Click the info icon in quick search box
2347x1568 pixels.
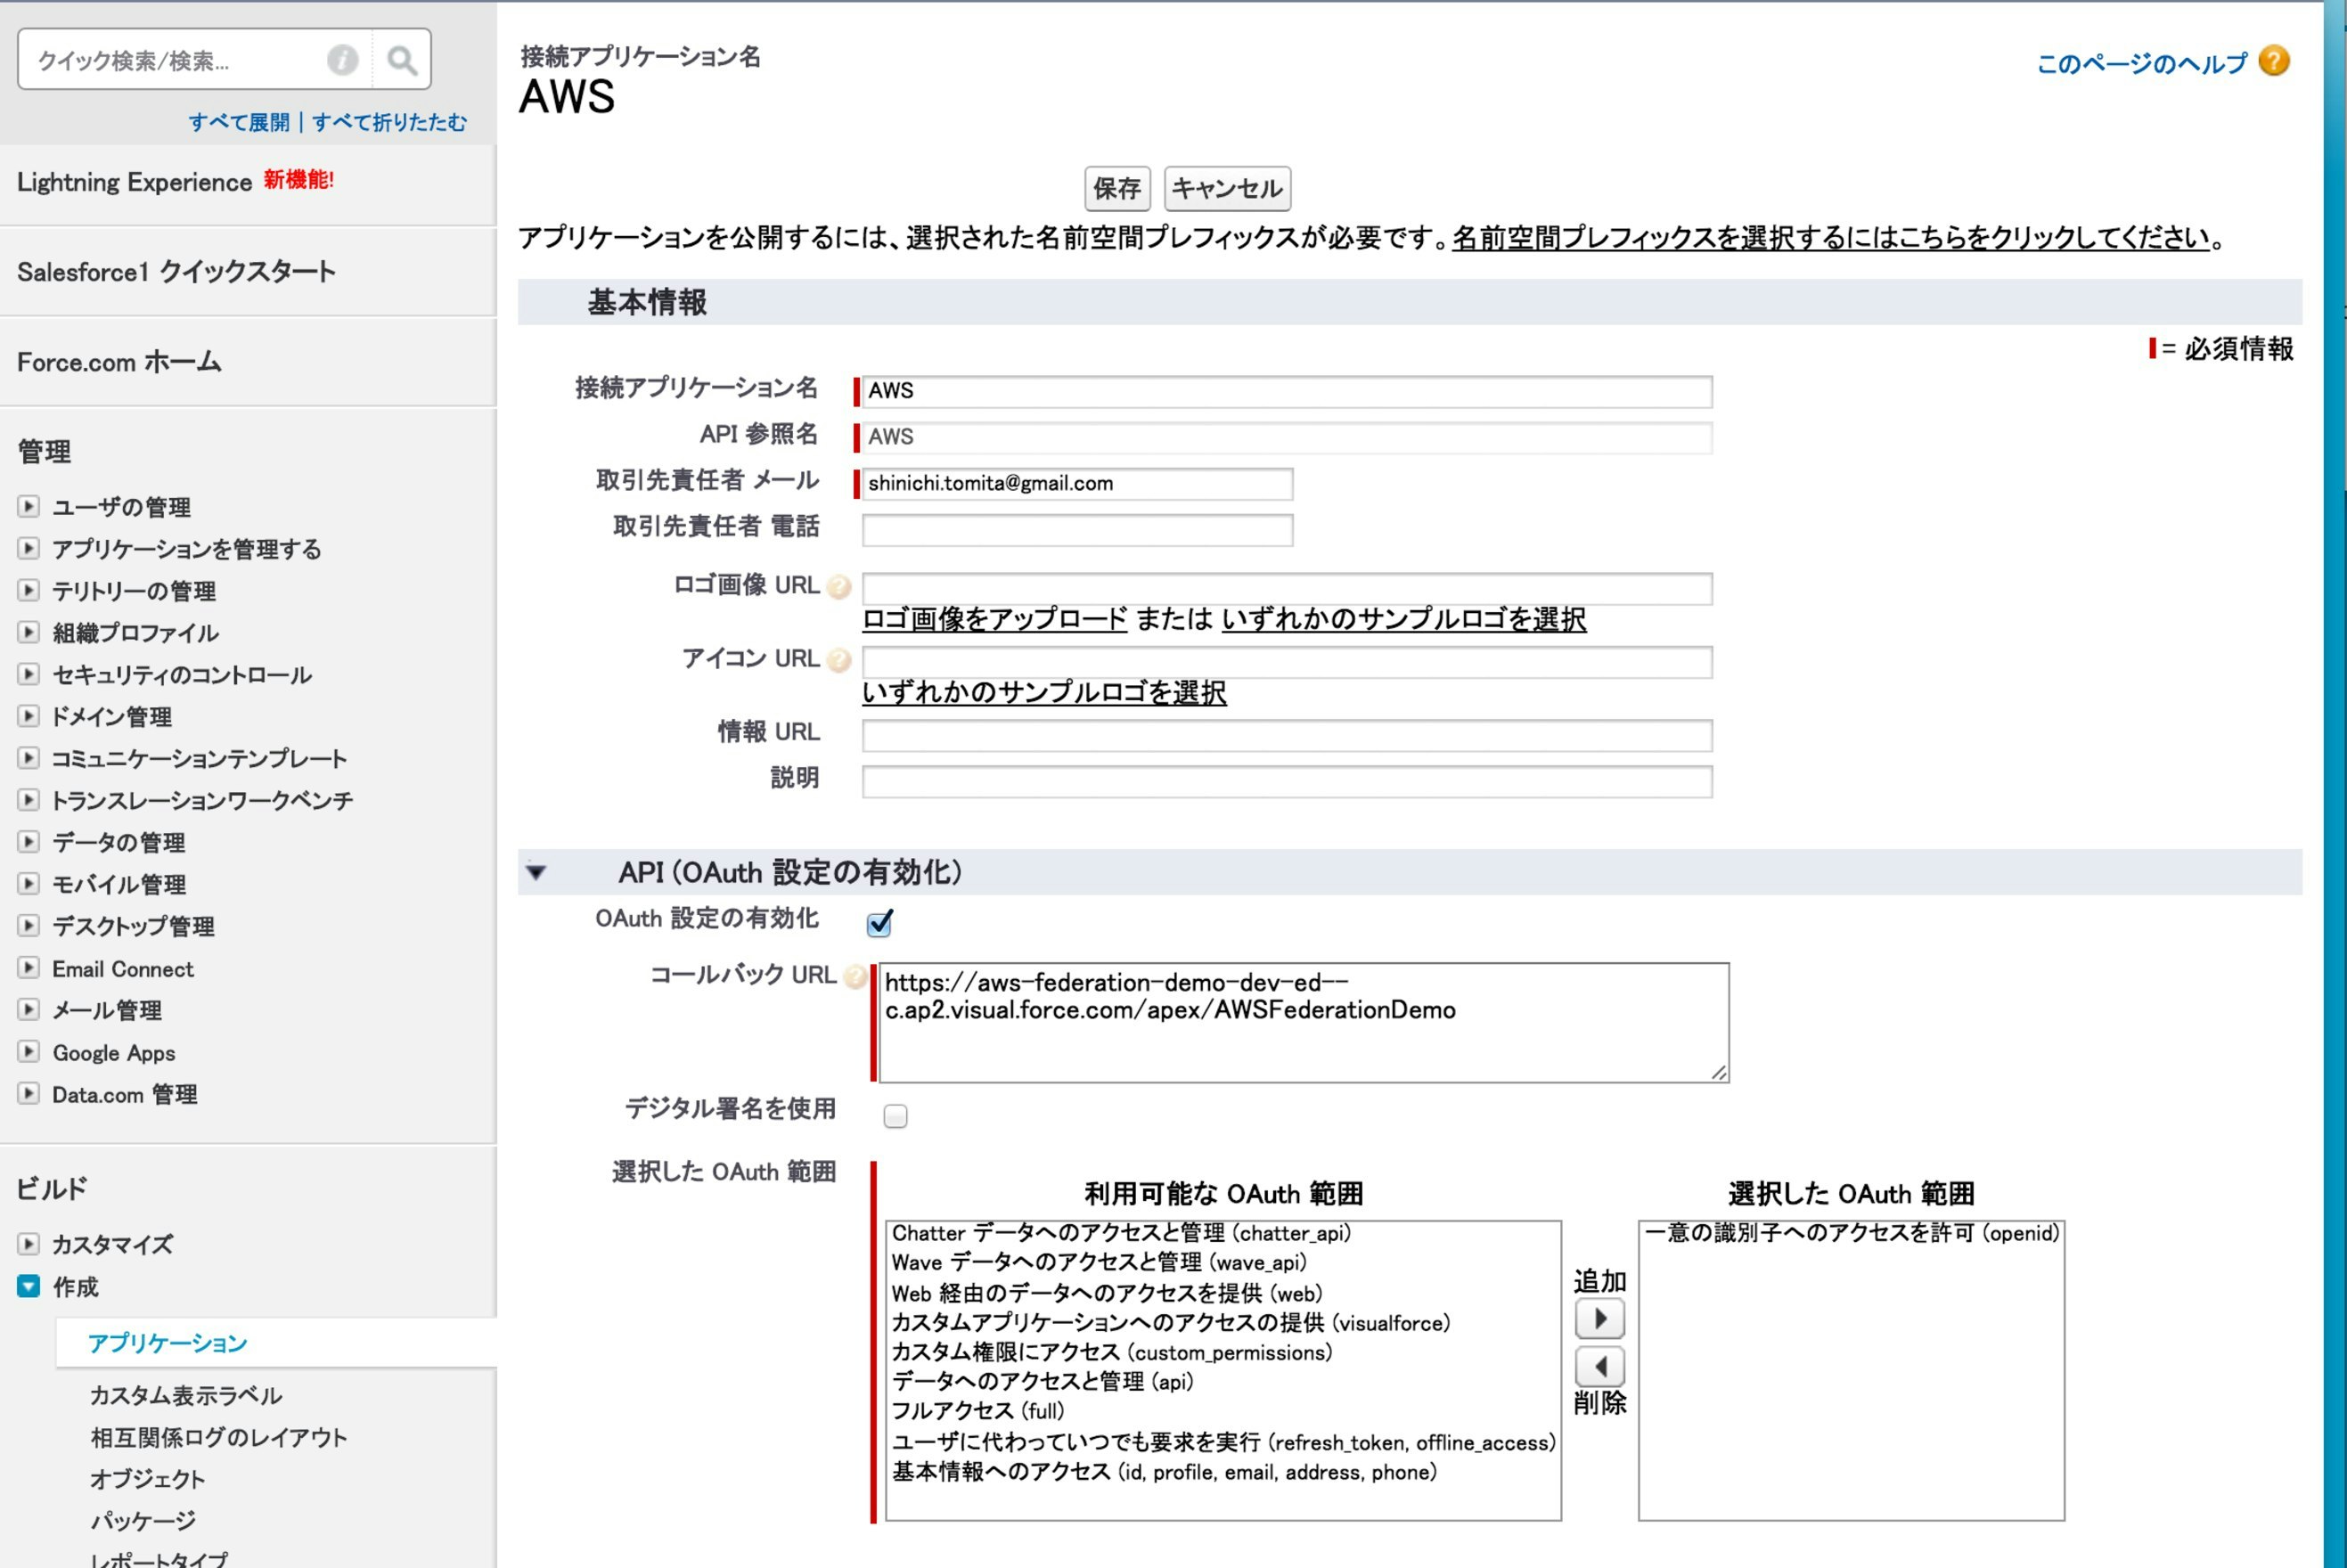click(x=342, y=60)
